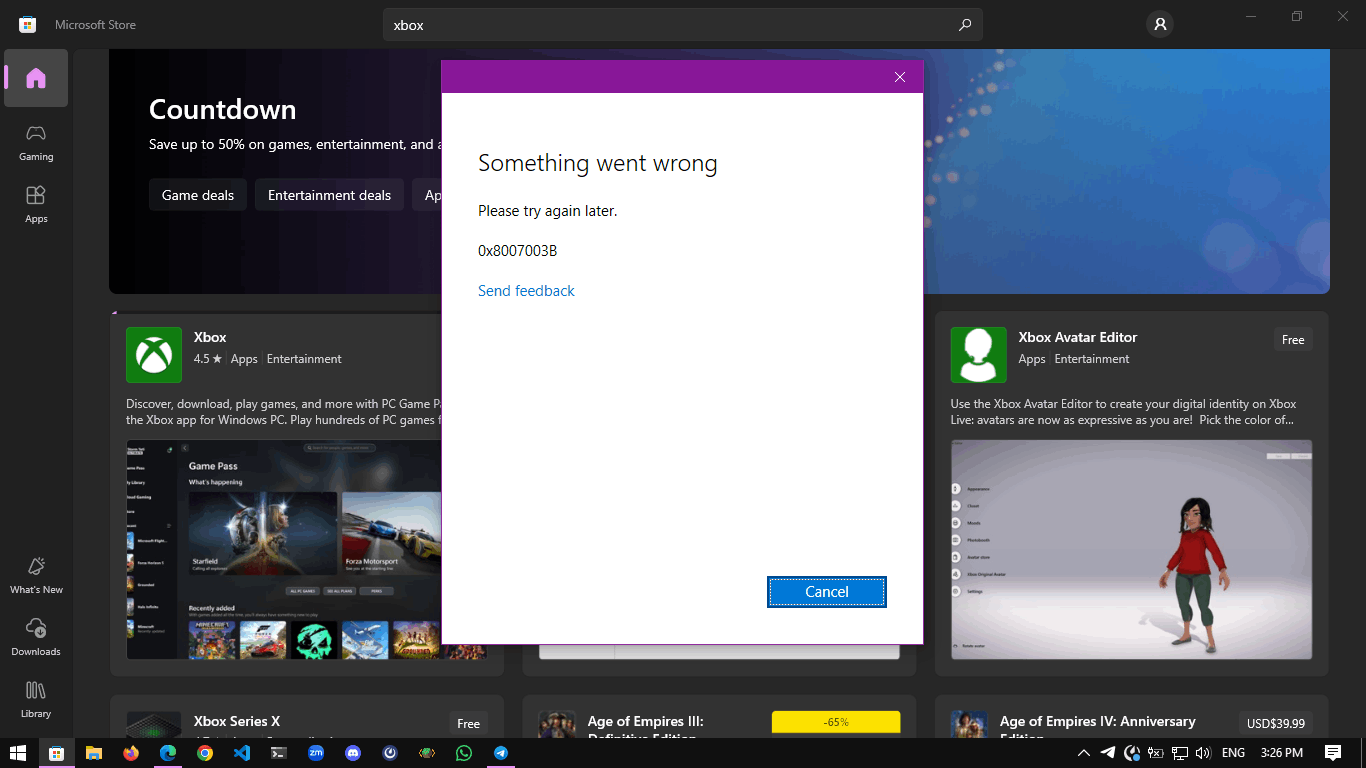Click Free button on Xbox Series X
The width and height of the screenshot is (1366, 768).
pyautogui.click(x=468, y=724)
